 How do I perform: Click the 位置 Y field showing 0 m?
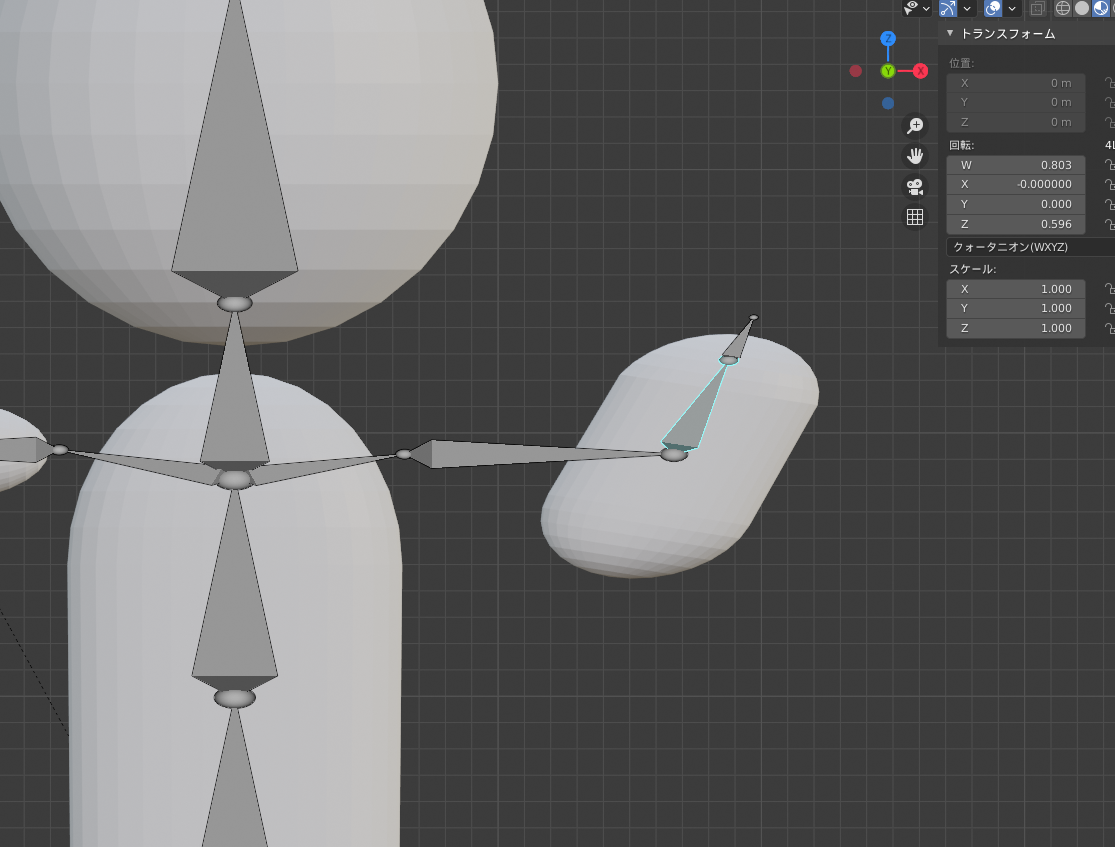[1015, 102]
